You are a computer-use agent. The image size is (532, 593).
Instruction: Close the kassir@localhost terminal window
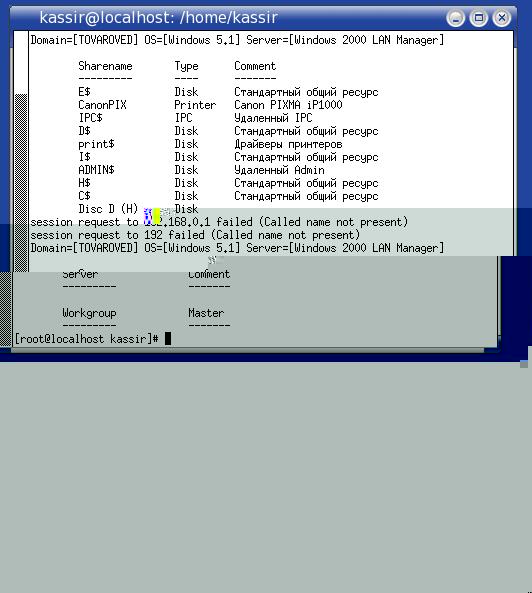[501, 18]
